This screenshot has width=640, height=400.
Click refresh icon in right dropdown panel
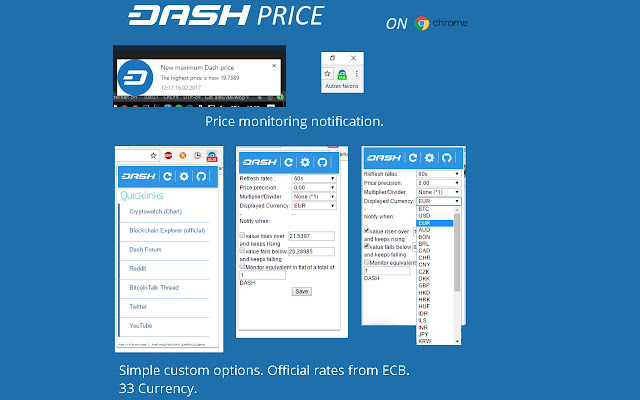[x=413, y=158]
